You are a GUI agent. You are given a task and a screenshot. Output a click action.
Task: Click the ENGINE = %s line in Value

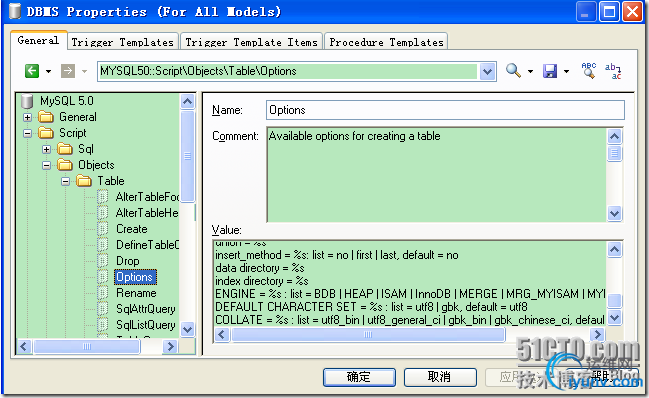tap(410, 294)
